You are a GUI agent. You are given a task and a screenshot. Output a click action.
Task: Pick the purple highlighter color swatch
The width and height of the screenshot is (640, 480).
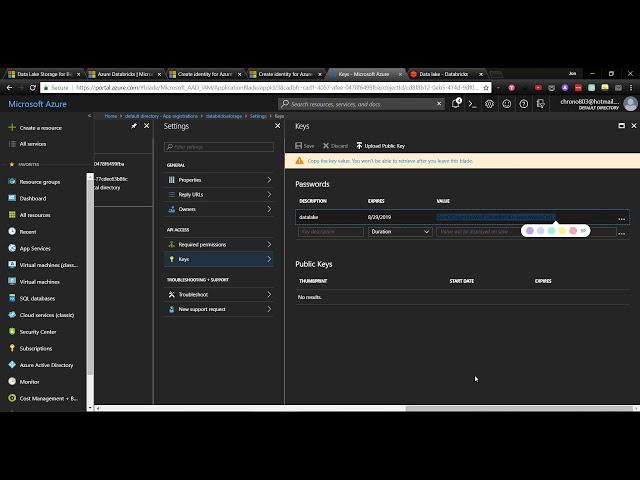coord(530,231)
